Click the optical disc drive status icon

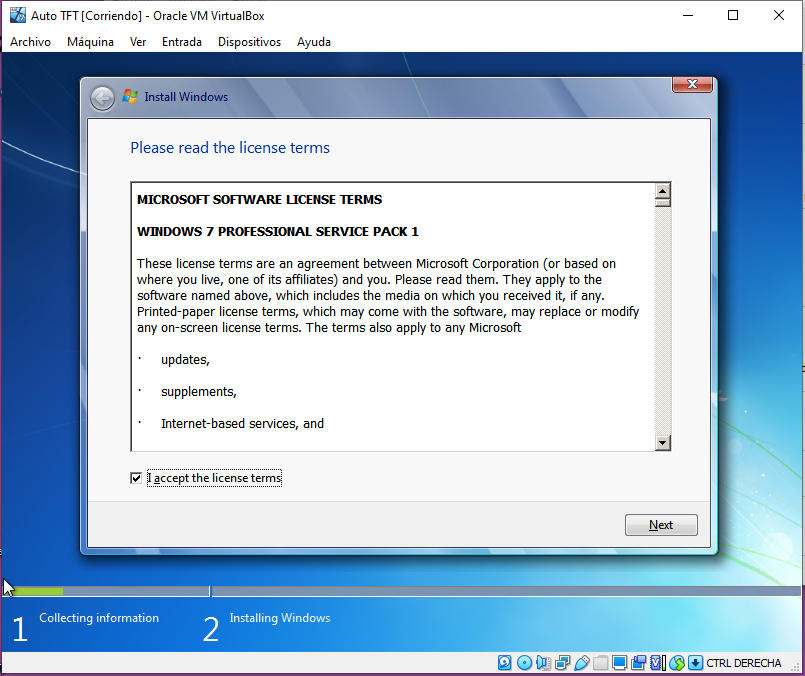point(524,663)
